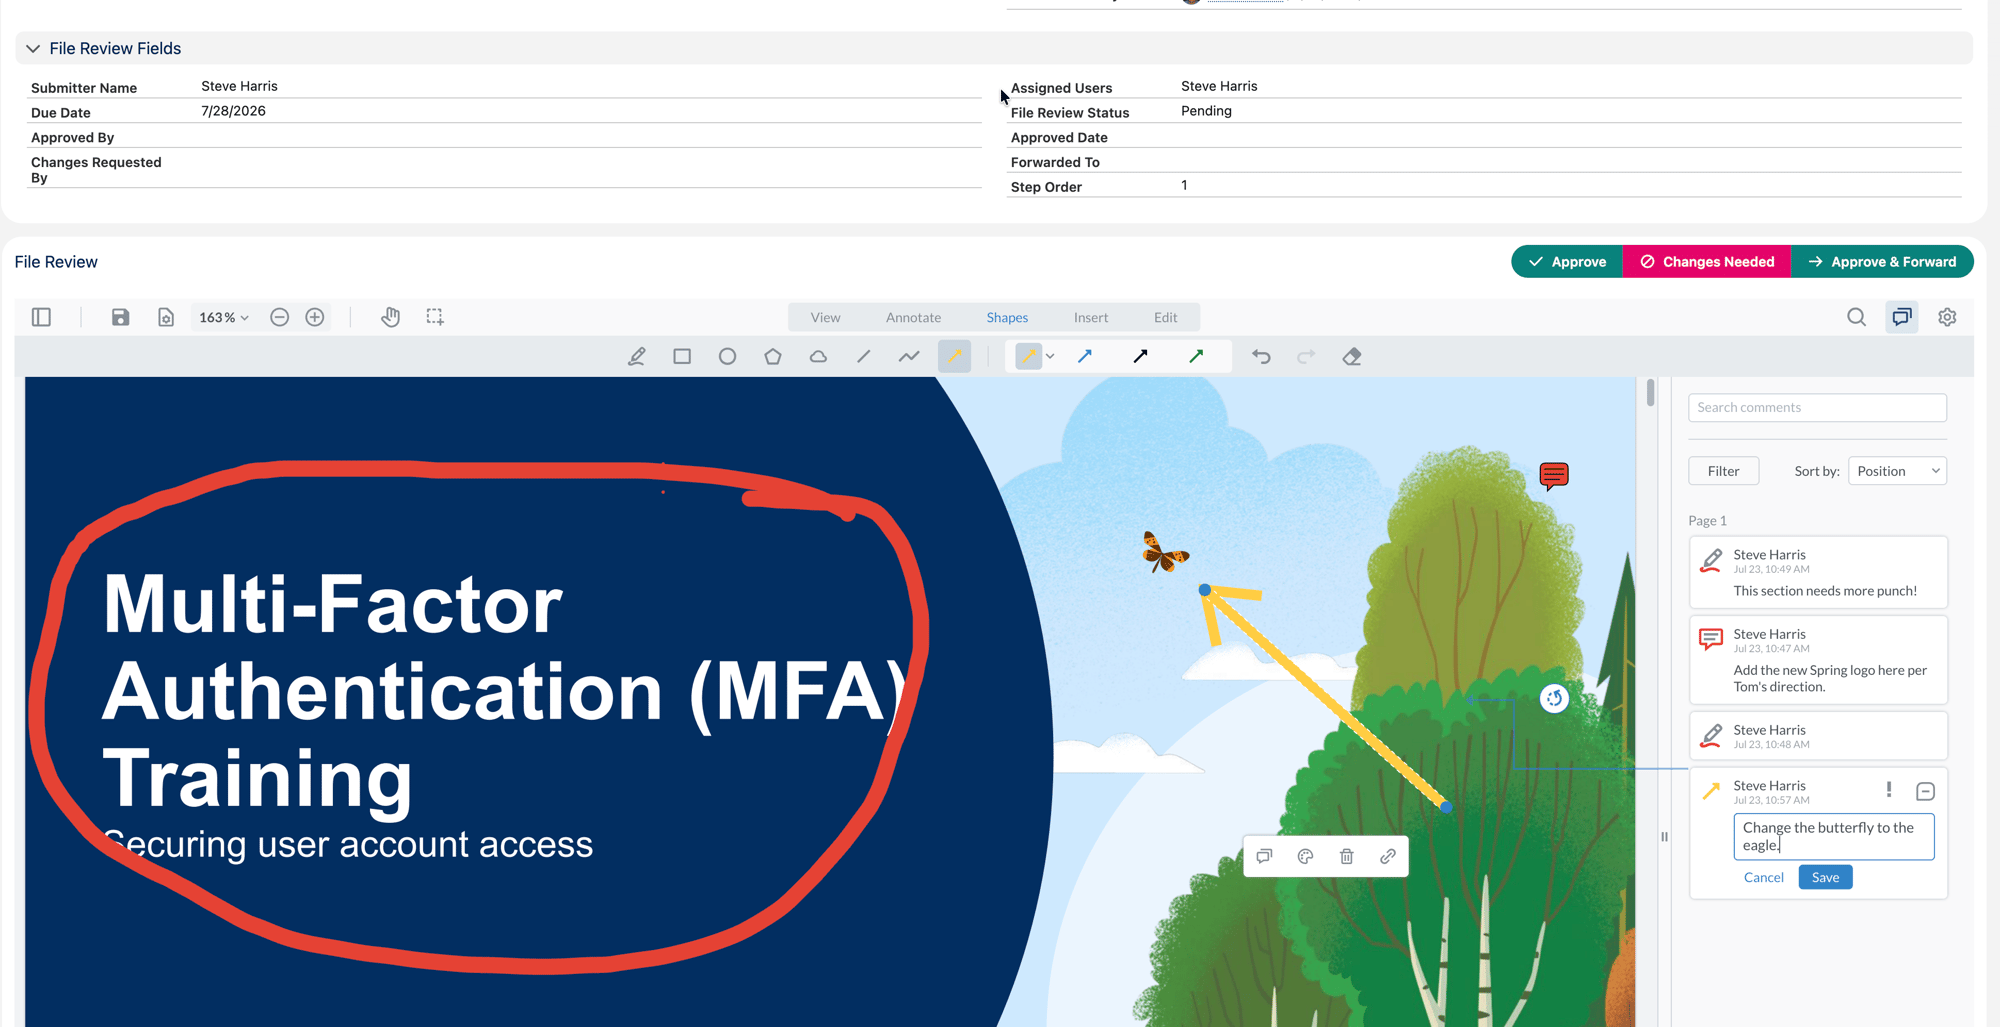Toggle the left sidebar panel icon

coord(41,317)
